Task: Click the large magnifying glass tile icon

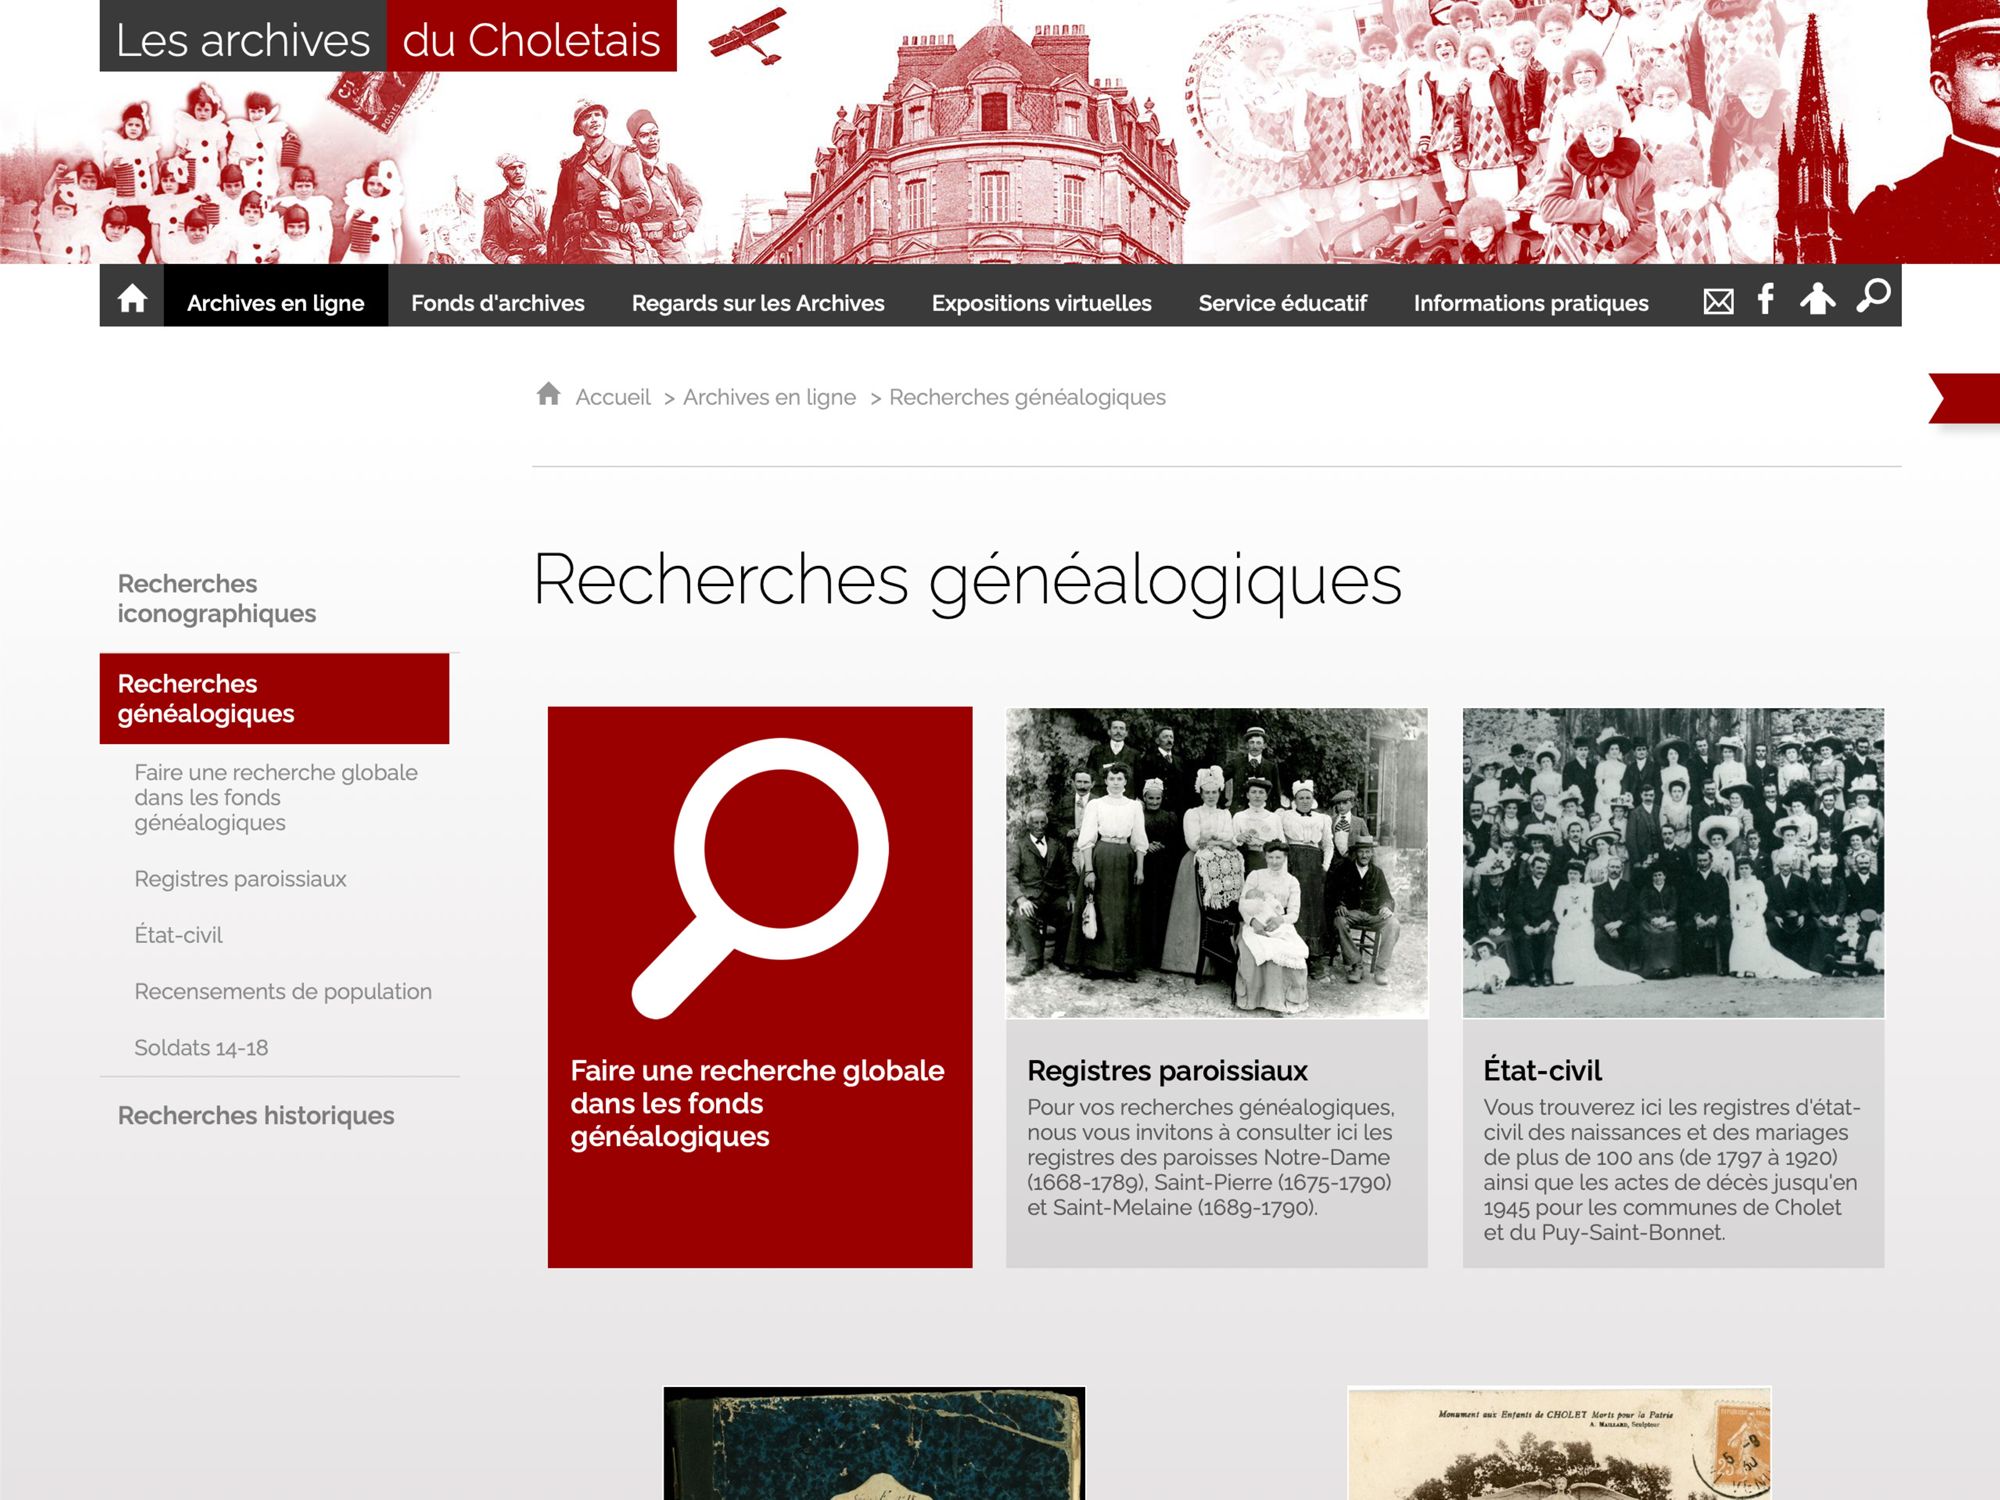Action: [x=761, y=878]
